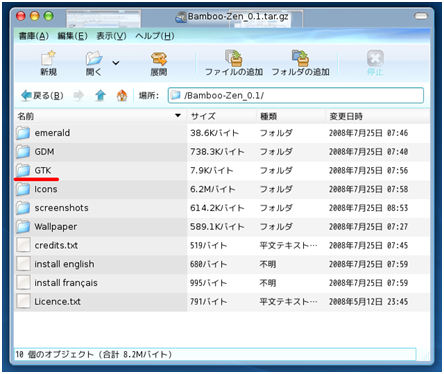This screenshot has height=374, width=444.
Task: Click the 'install français' file name
Action: pyautogui.click(x=66, y=283)
